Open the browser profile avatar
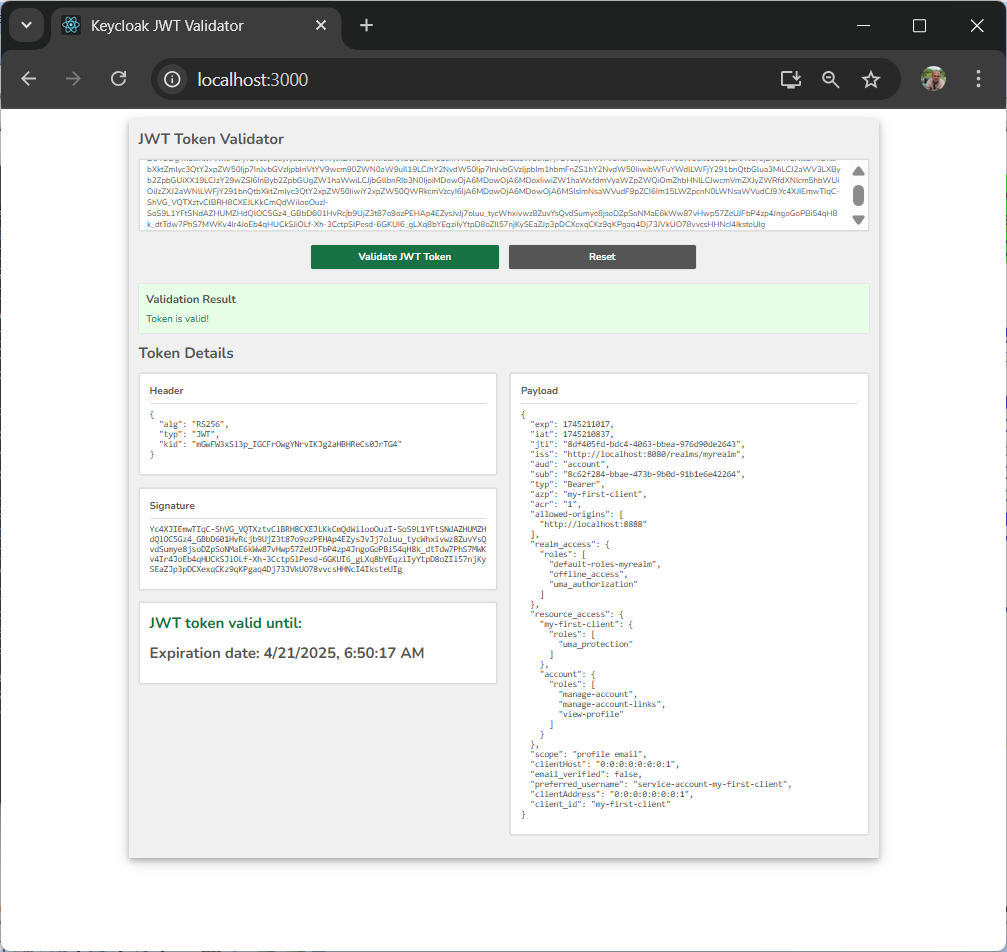The width and height of the screenshot is (1007, 952). pyautogui.click(x=933, y=79)
